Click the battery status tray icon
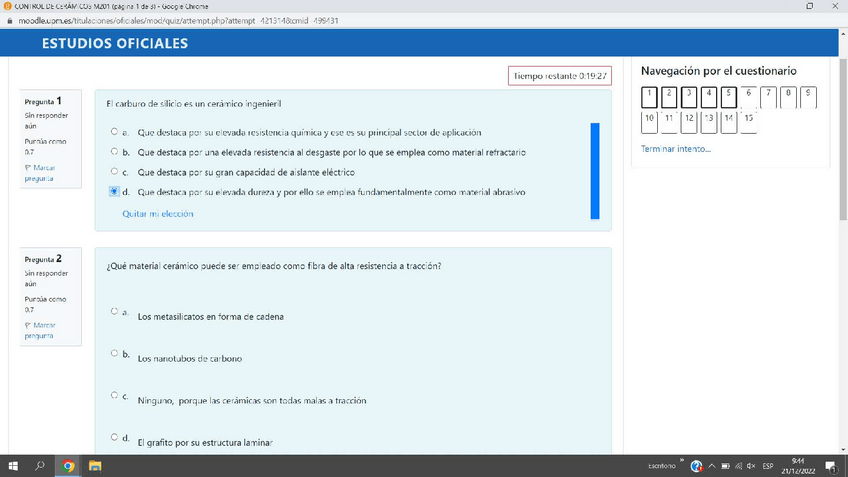The height and width of the screenshot is (477, 848). (725, 466)
